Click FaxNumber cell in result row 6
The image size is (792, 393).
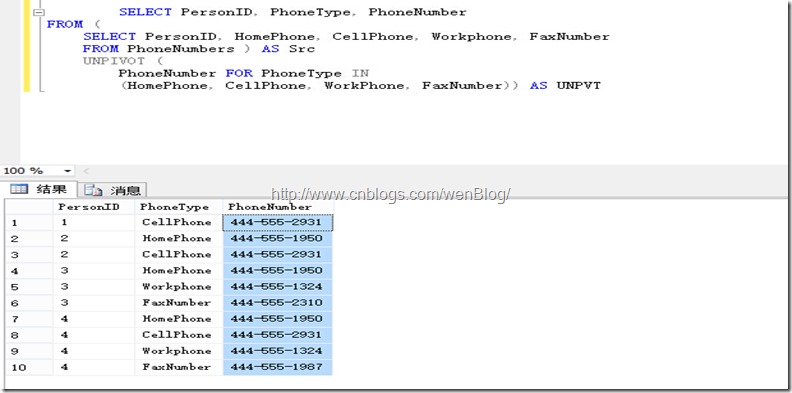178,303
